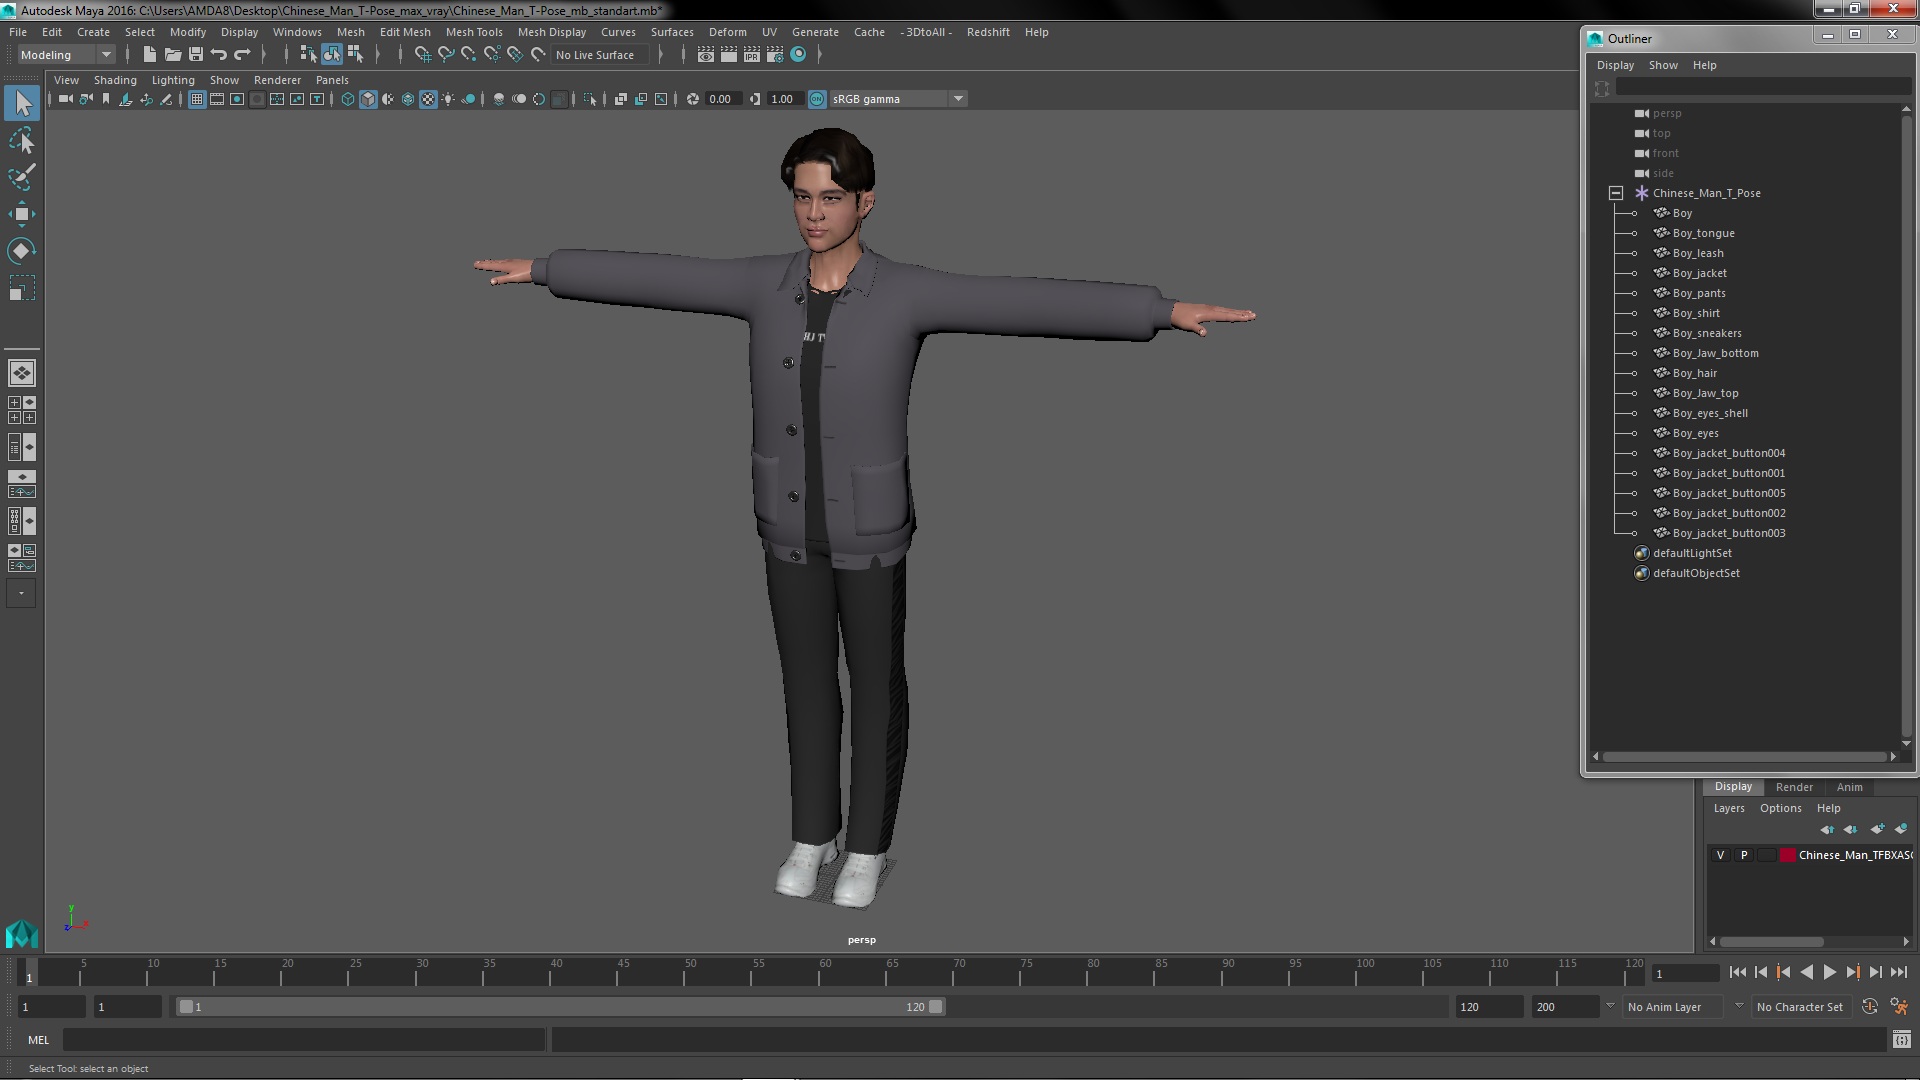Enable snap to points
1920x1080 pixels.
(x=468, y=55)
